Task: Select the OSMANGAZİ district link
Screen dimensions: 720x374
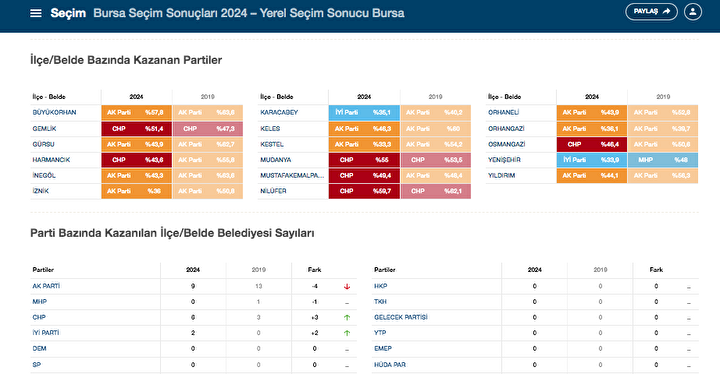Action: (x=506, y=144)
